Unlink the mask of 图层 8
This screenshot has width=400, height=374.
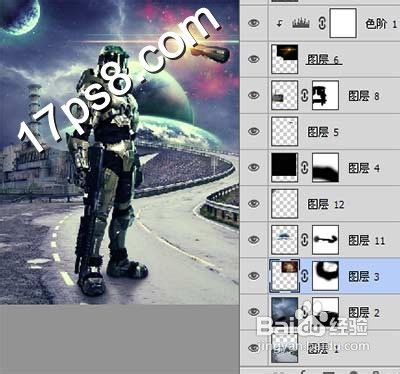tap(304, 95)
